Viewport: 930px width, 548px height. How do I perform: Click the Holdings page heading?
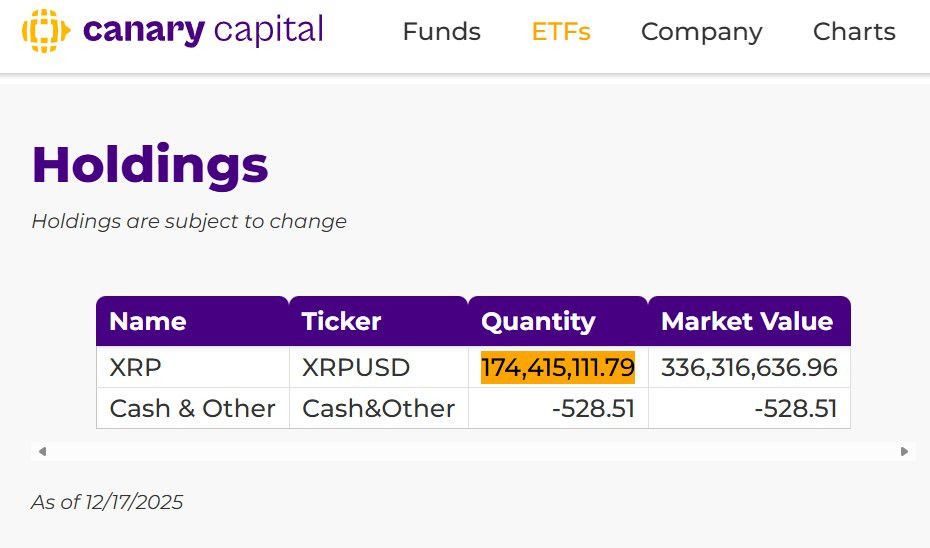(x=150, y=164)
